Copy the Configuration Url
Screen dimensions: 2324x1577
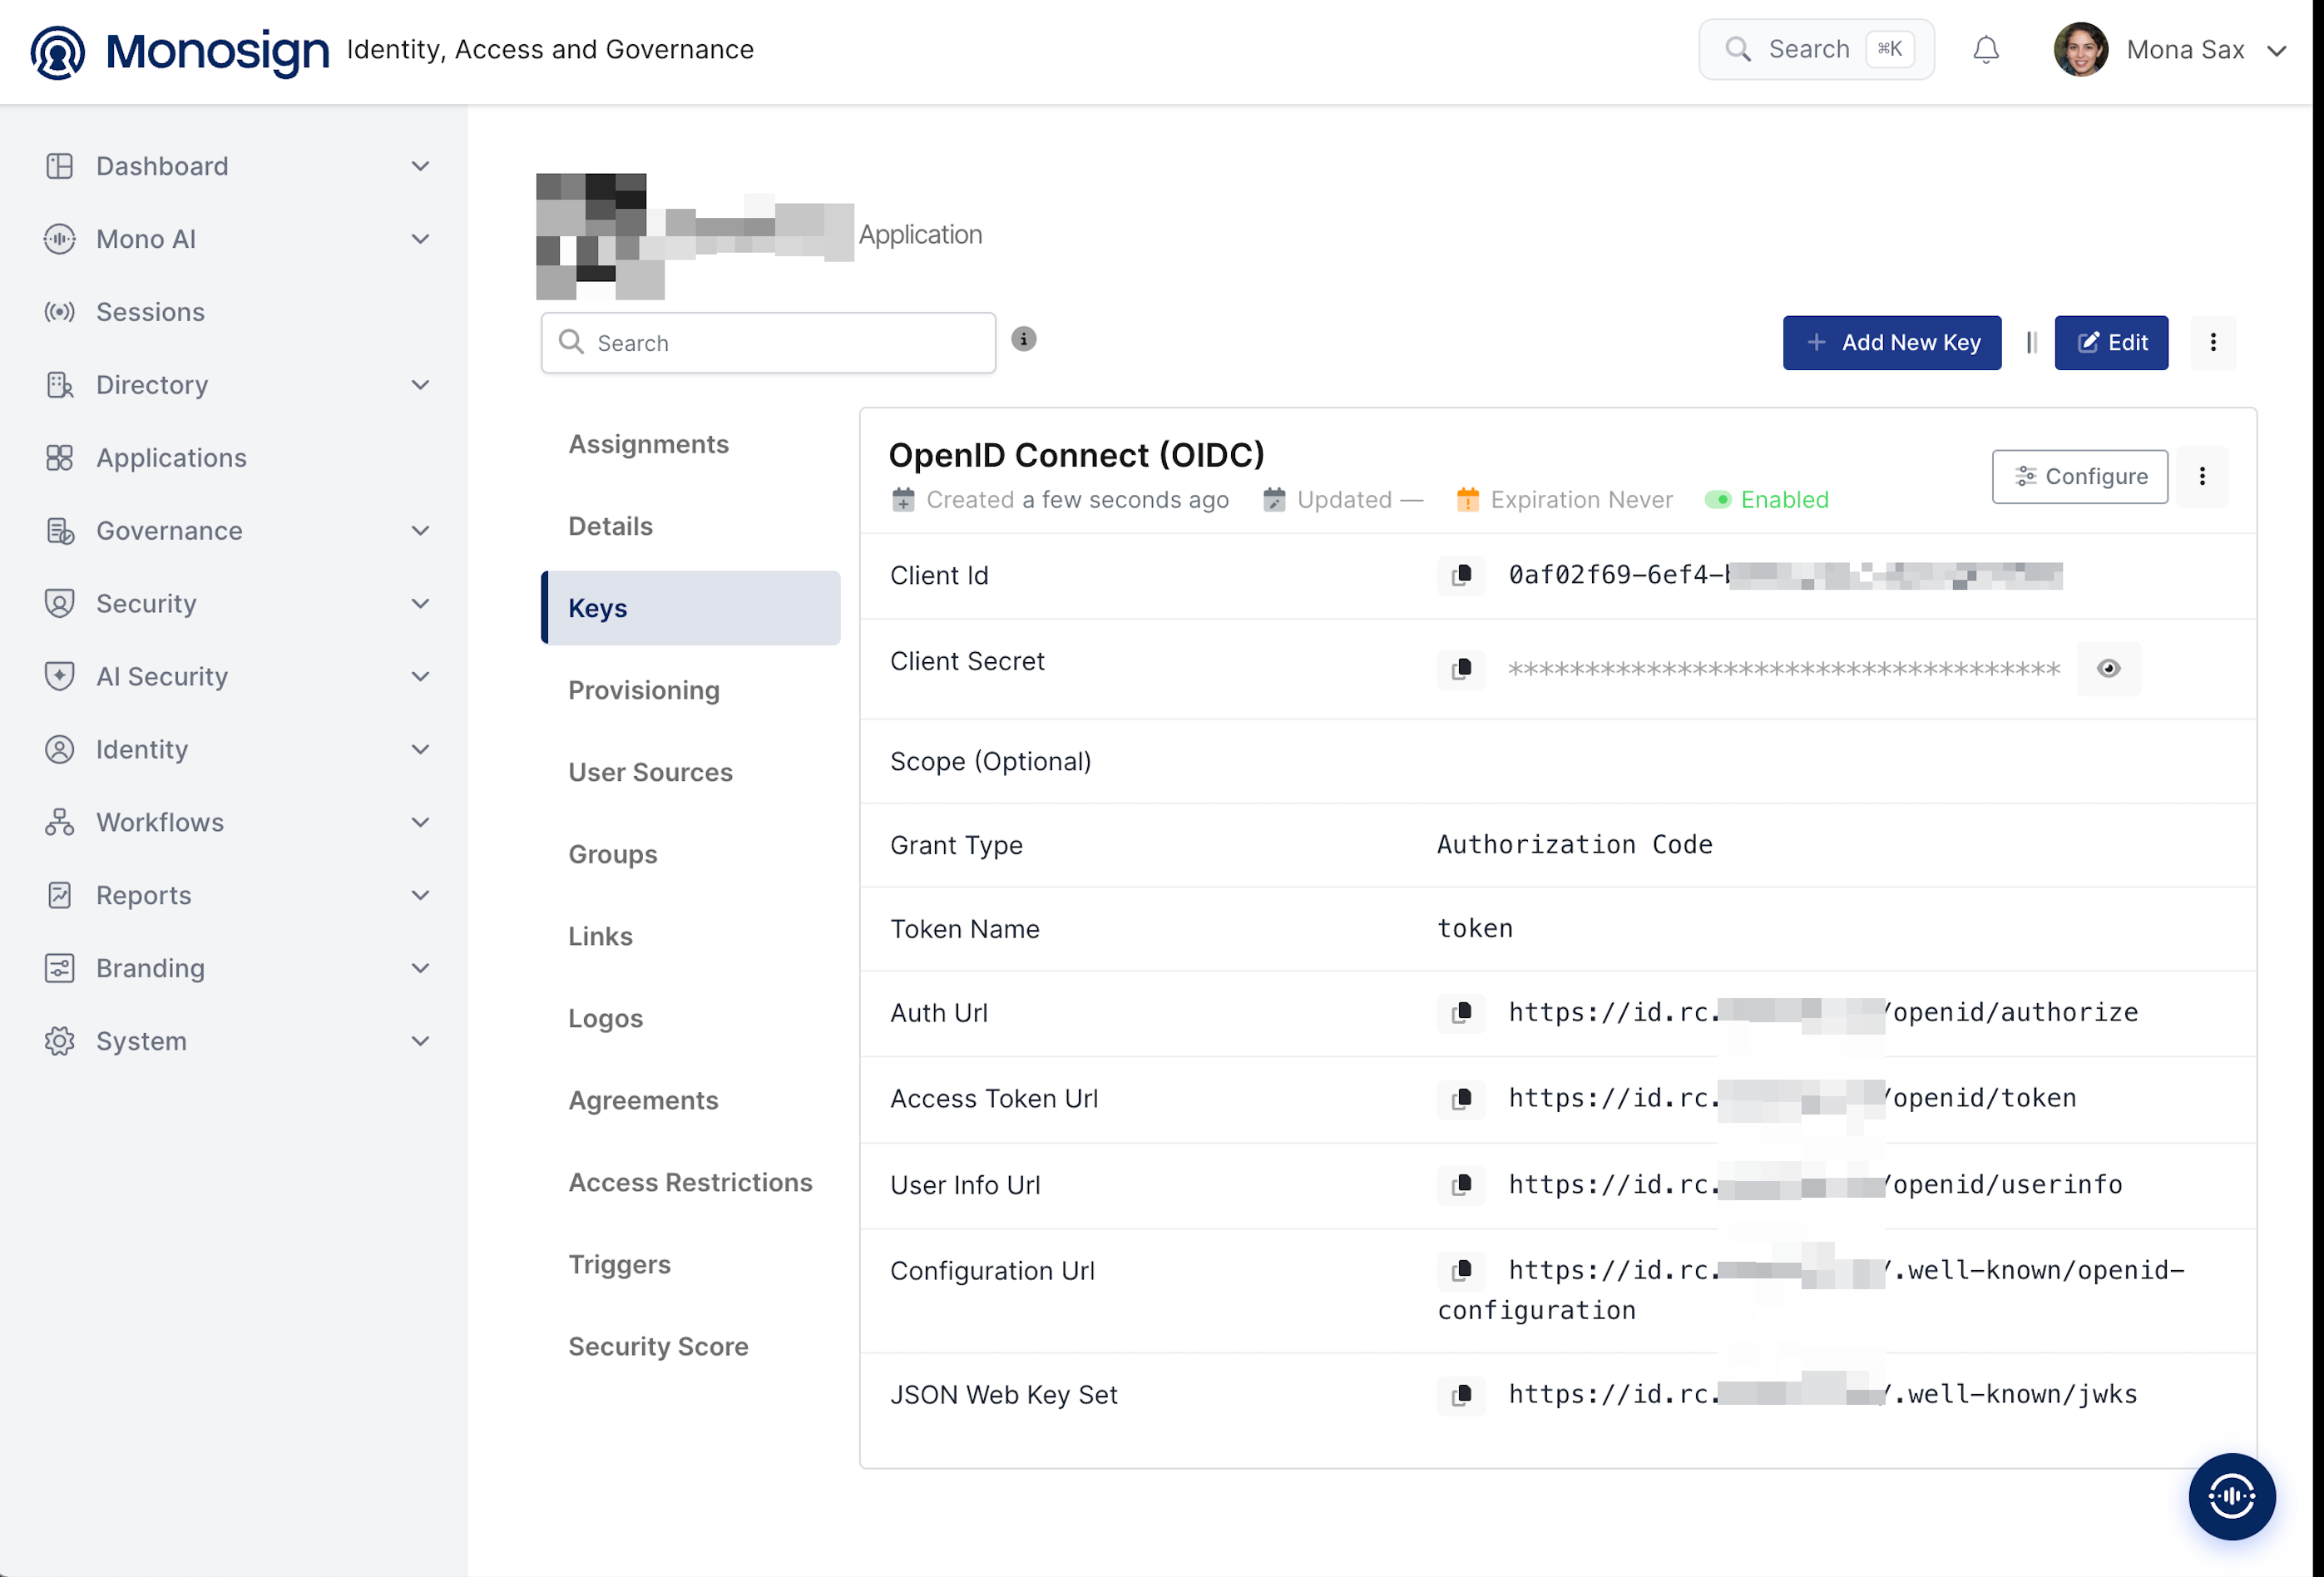point(1461,1271)
